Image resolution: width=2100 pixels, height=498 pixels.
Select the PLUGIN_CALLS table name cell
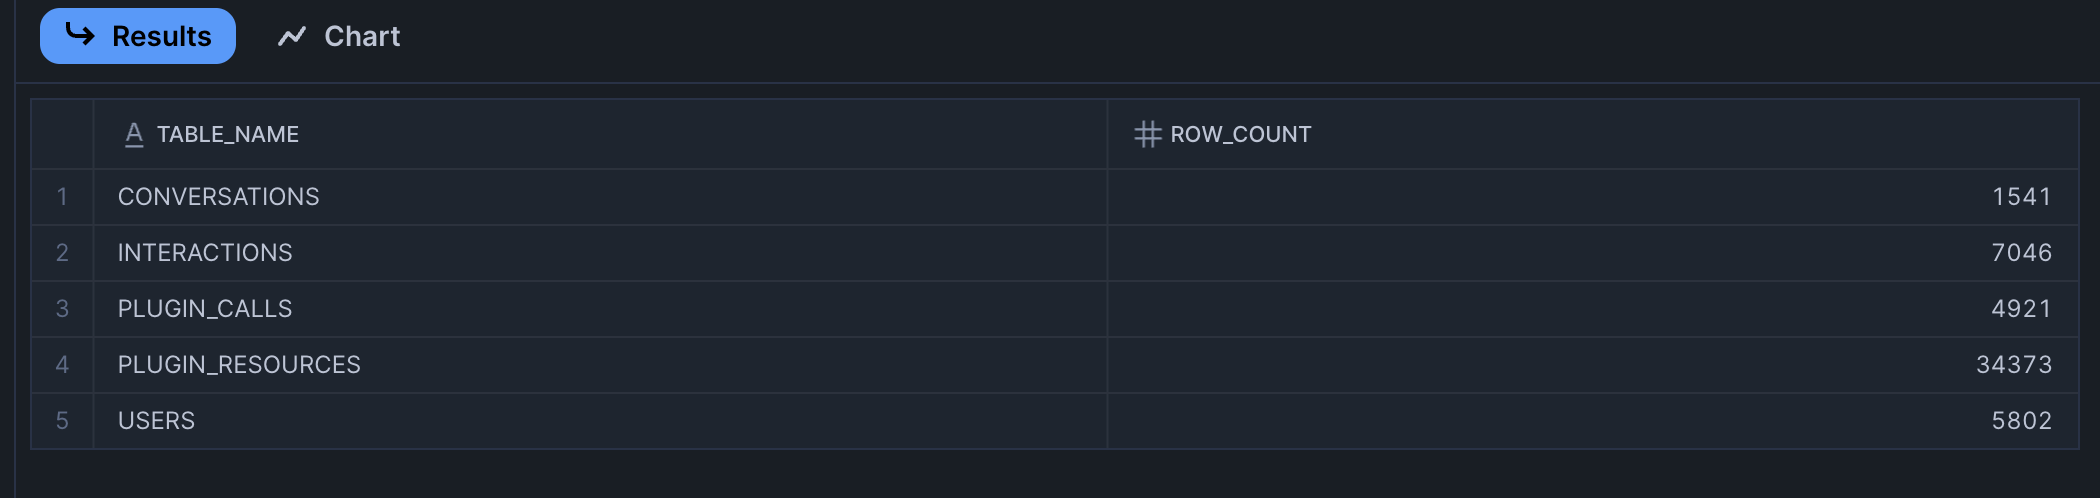tap(600, 309)
